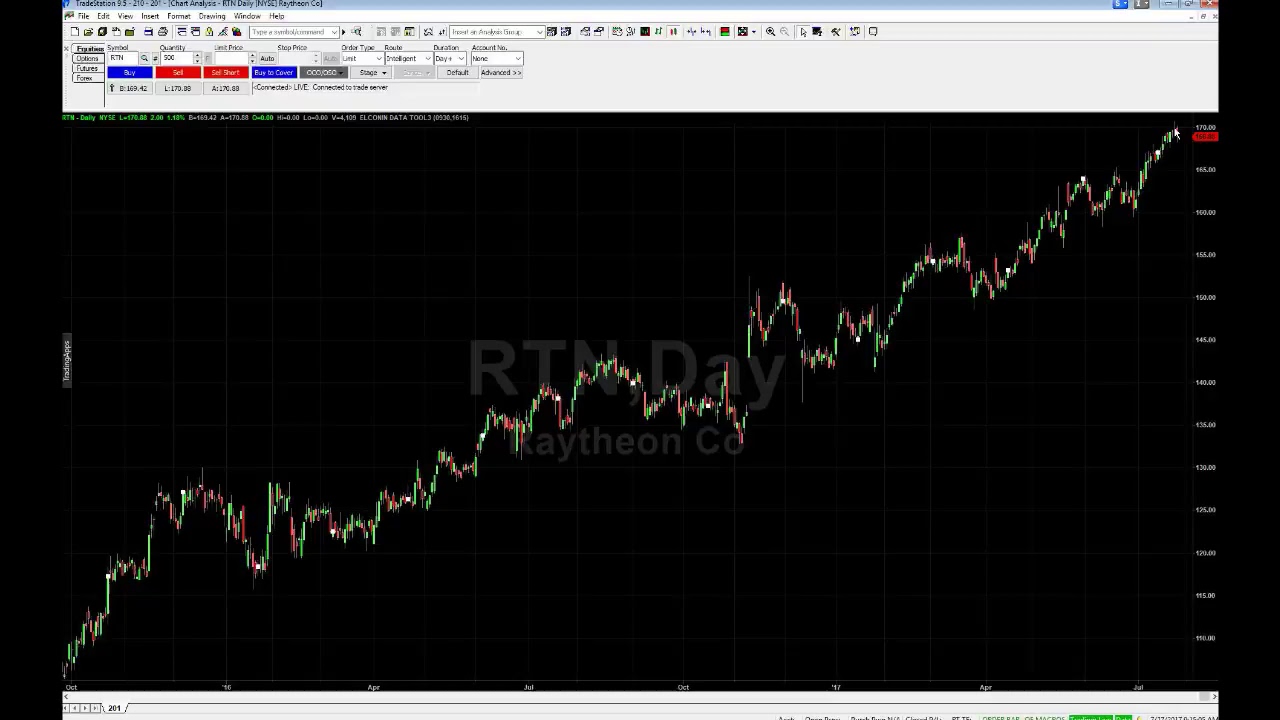Open the Account No. dropdown
This screenshot has width=1280, height=720.
518,58
